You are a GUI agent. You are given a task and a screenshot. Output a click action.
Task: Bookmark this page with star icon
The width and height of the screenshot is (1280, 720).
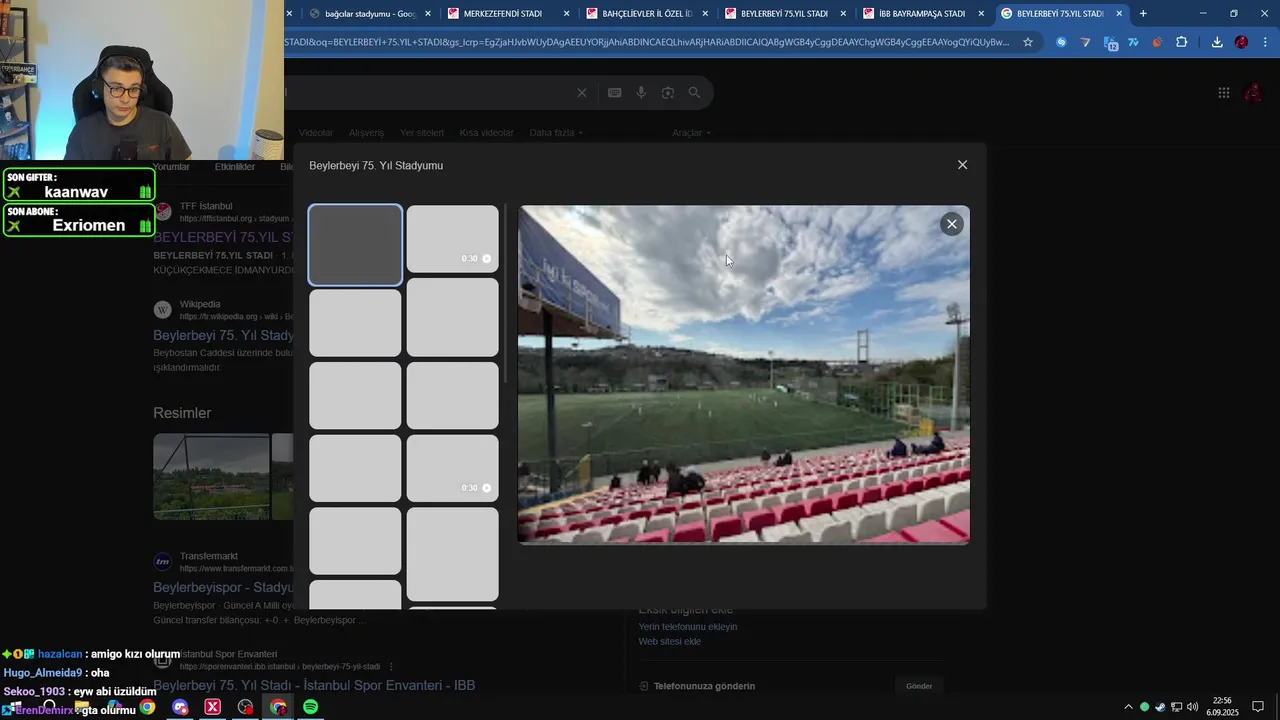click(x=1027, y=42)
